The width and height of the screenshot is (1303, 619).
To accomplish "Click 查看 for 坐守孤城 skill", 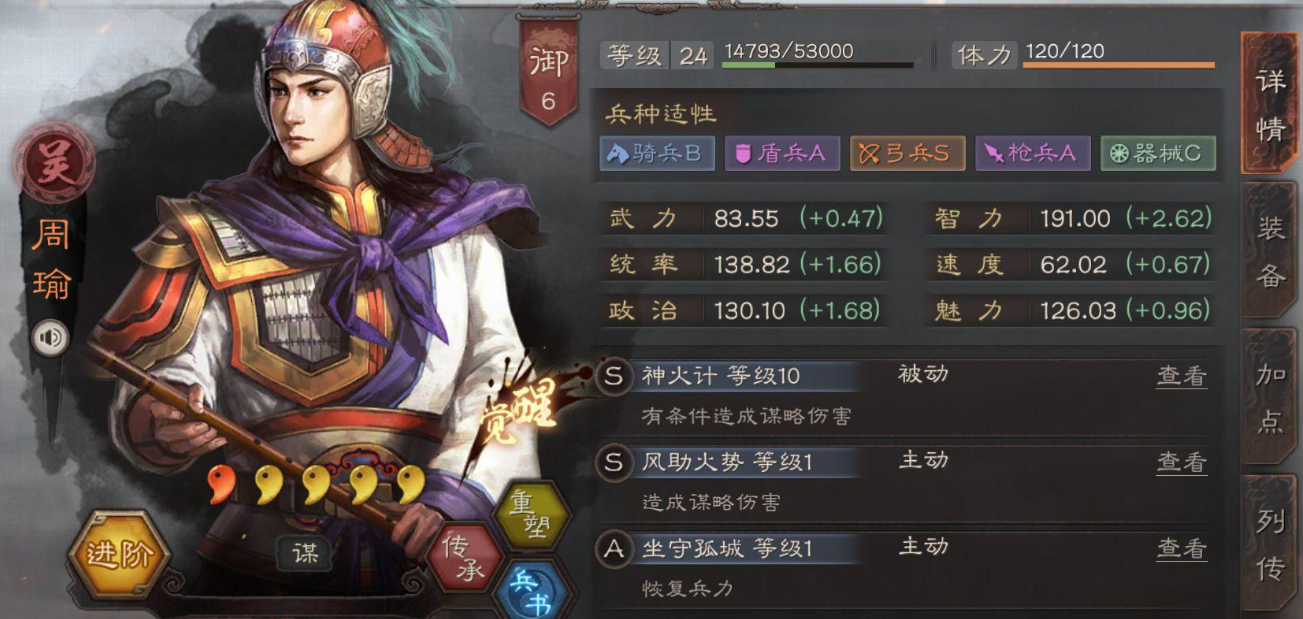I will pyautogui.click(x=1182, y=548).
